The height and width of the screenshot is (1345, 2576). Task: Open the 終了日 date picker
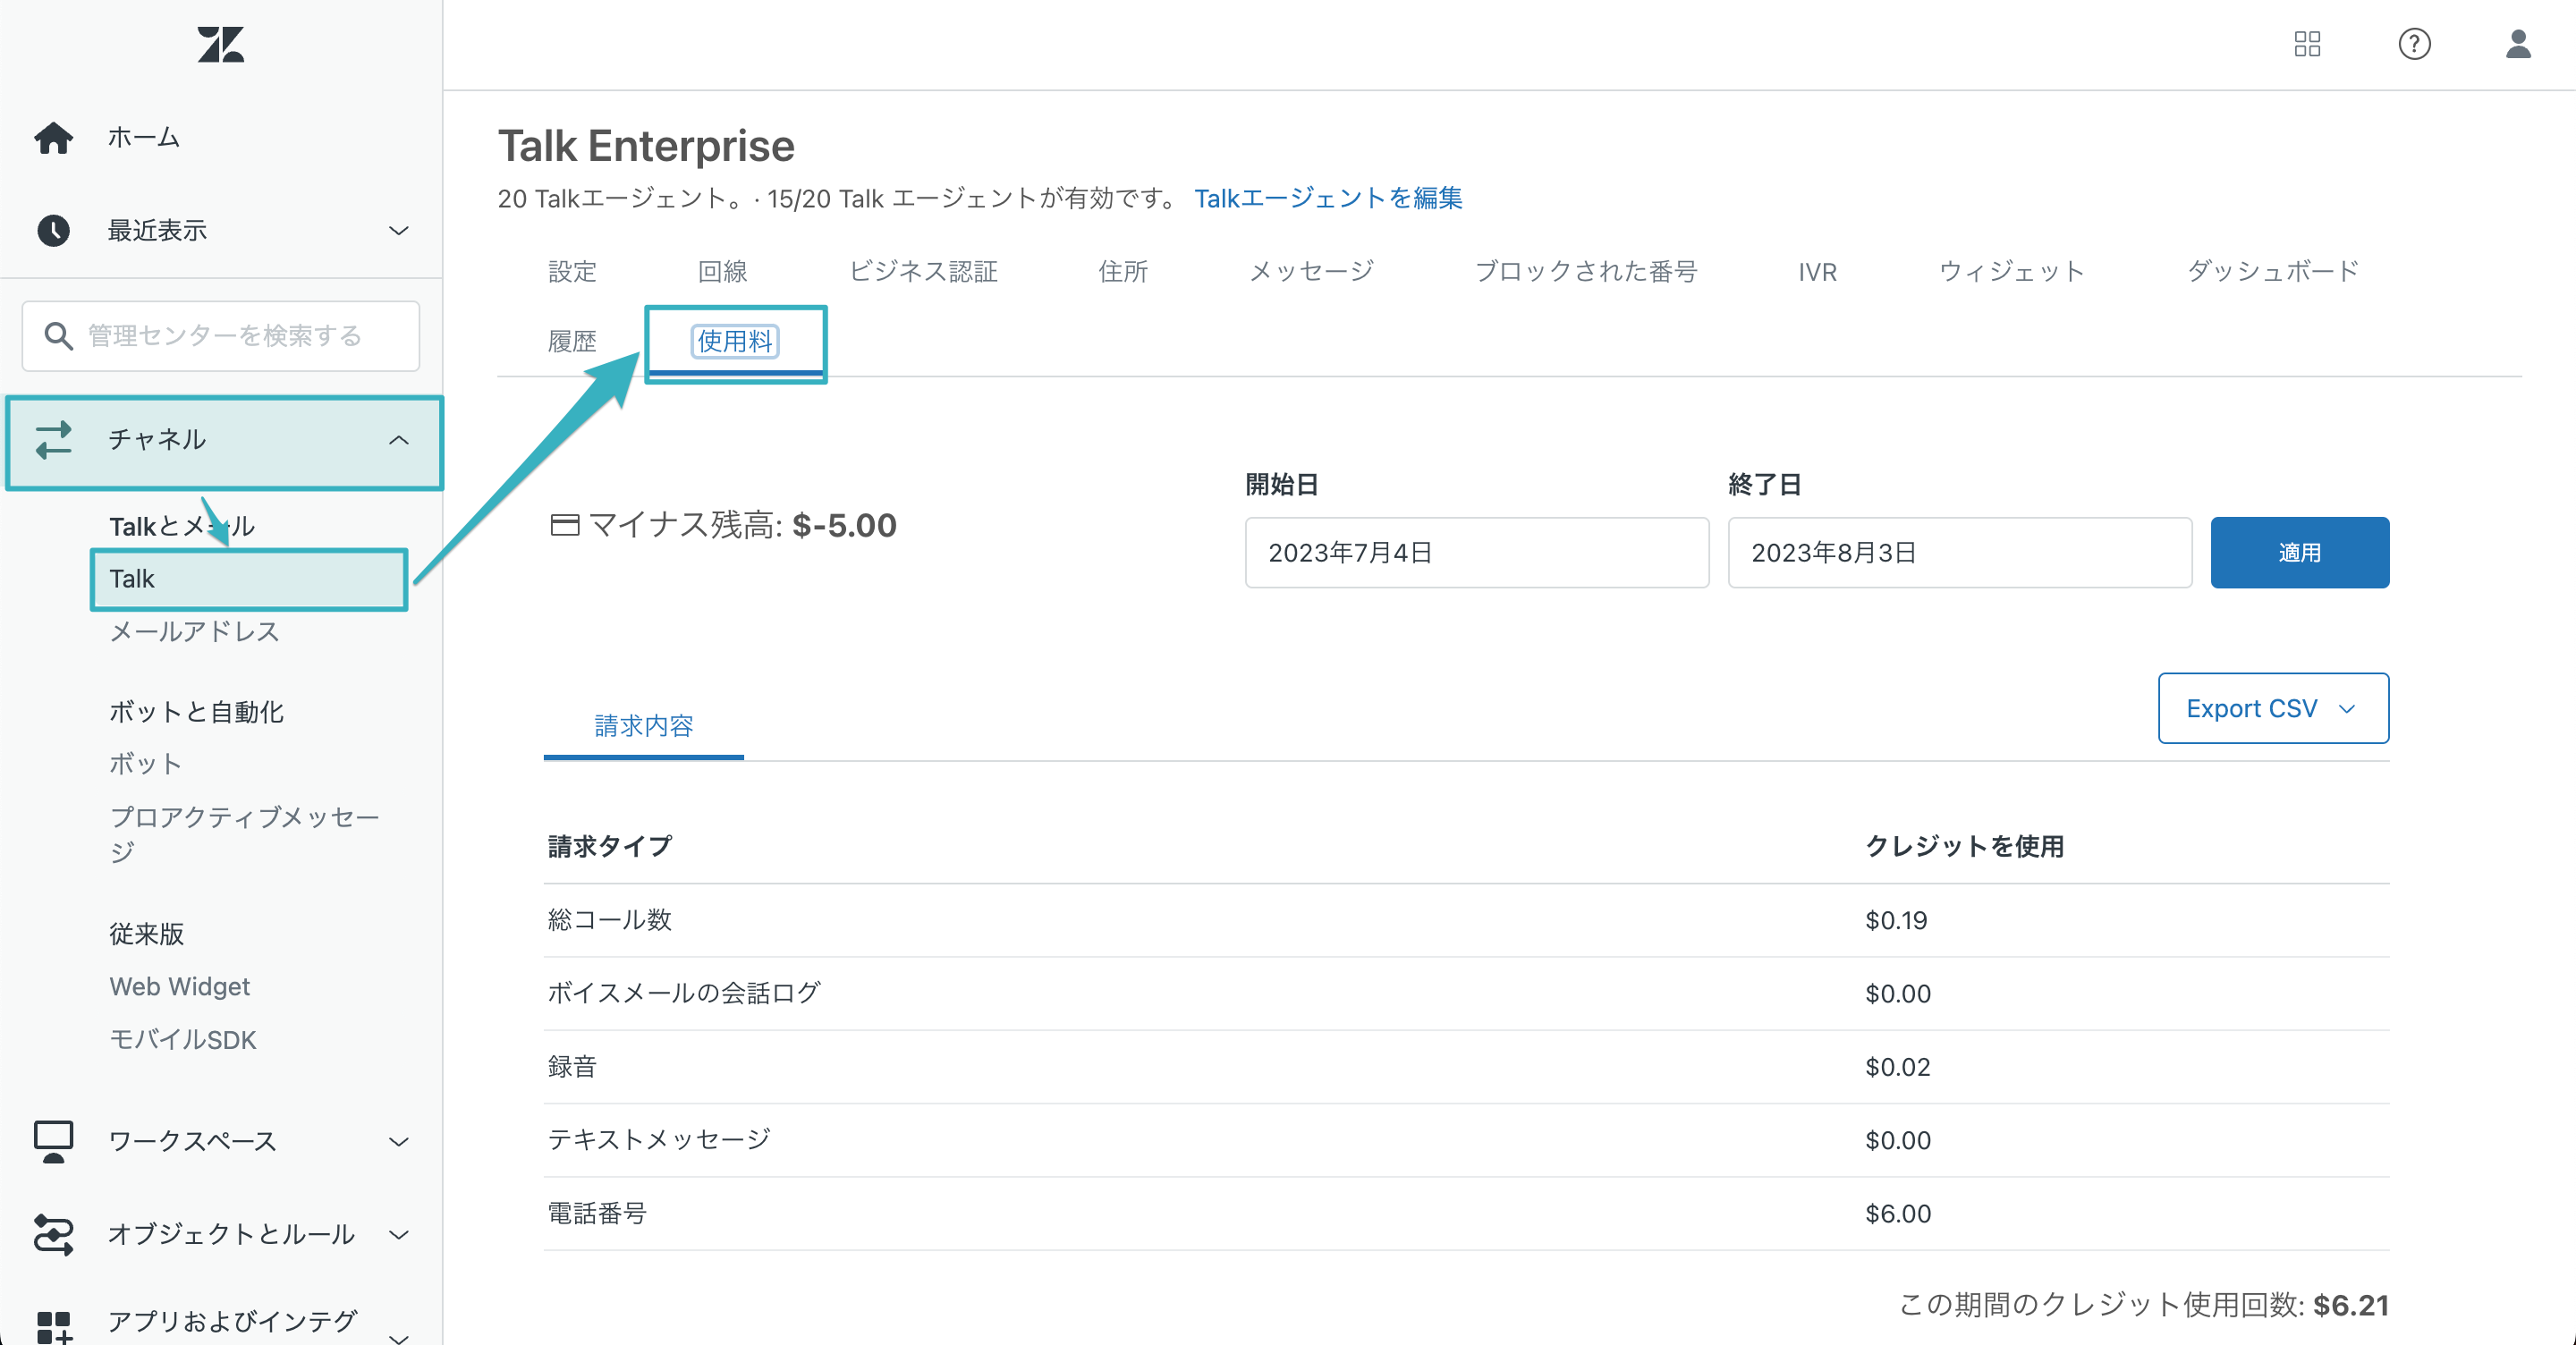1960,553
